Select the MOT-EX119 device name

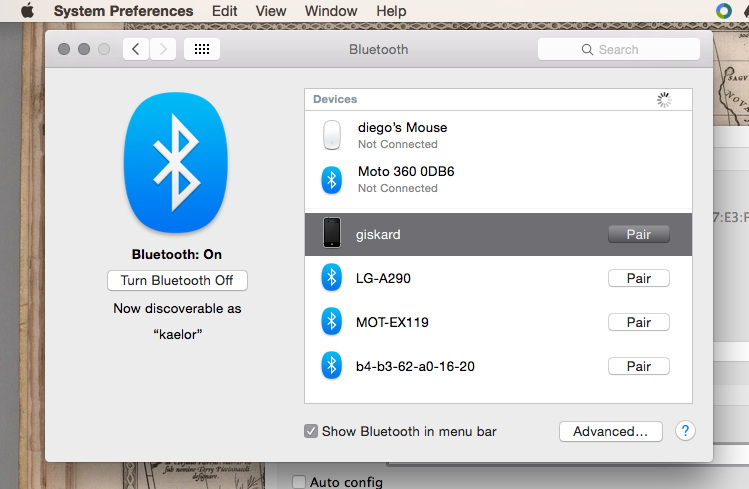click(392, 322)
